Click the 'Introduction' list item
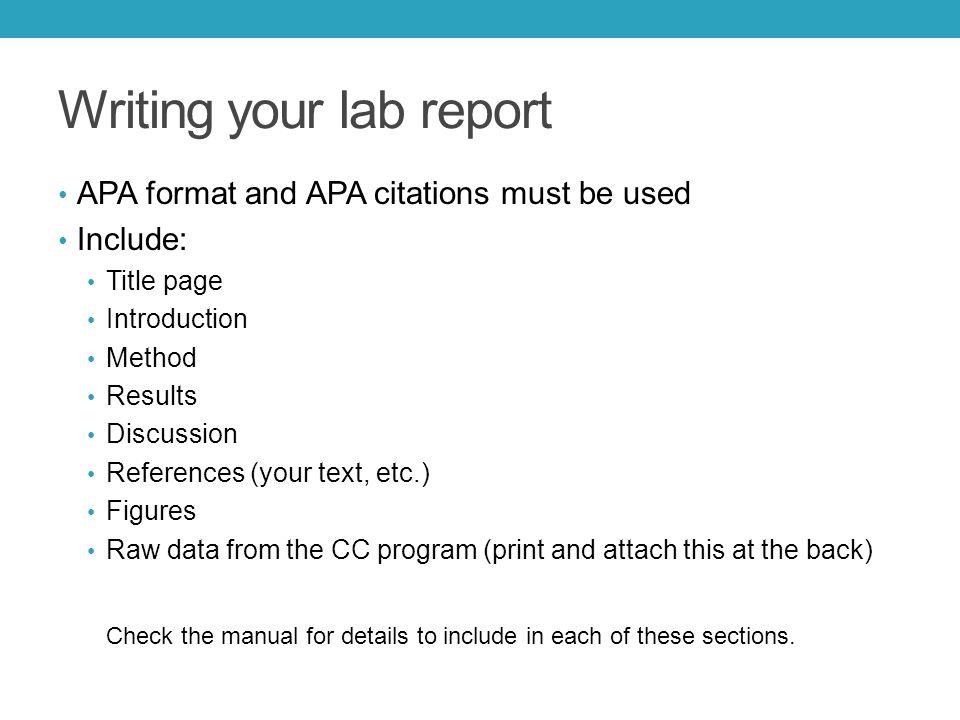 pos(176,319)
